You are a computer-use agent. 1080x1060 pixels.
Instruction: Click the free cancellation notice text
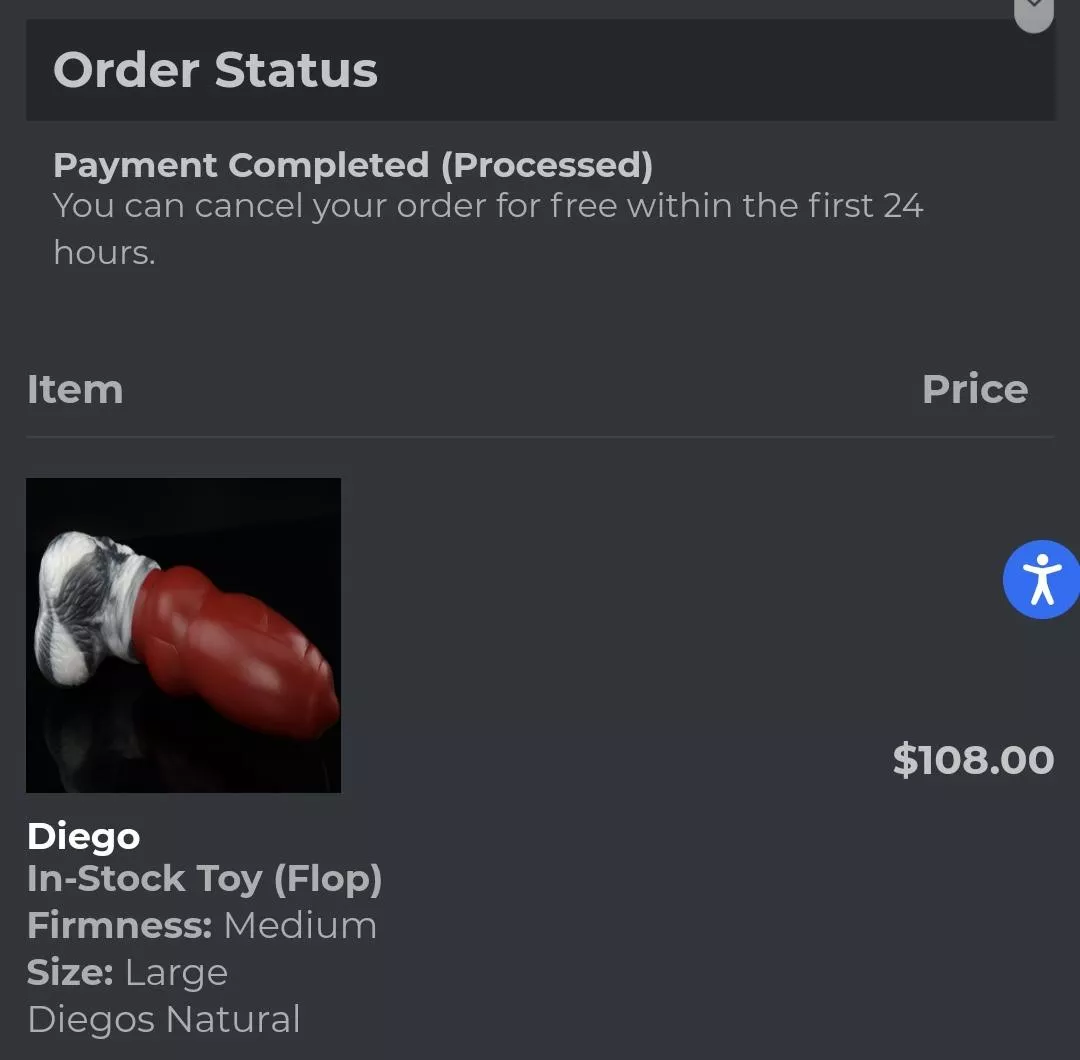pyautogui.click(x=487, y=228)
